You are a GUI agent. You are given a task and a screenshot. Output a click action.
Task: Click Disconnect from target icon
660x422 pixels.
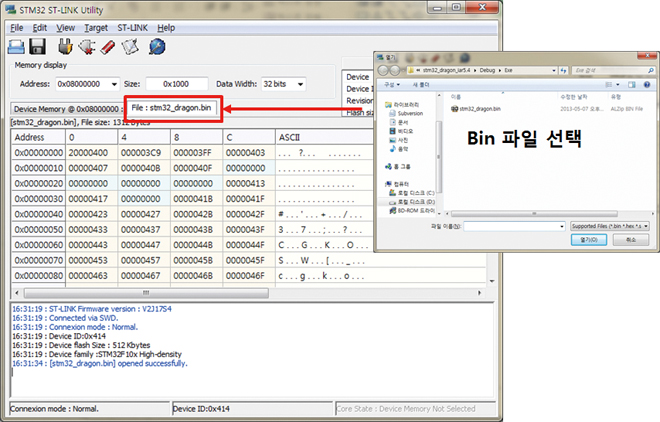pyautogui.click(x=87, y=47)
